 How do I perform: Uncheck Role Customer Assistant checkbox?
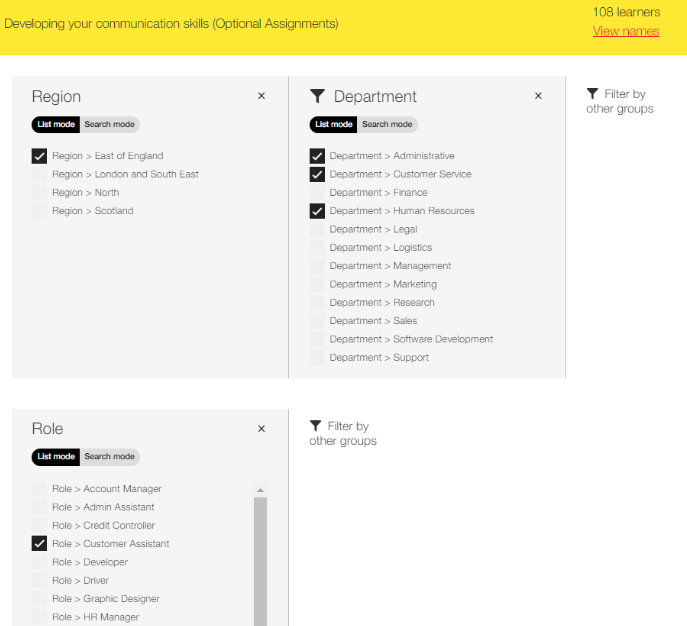(39, 544)
